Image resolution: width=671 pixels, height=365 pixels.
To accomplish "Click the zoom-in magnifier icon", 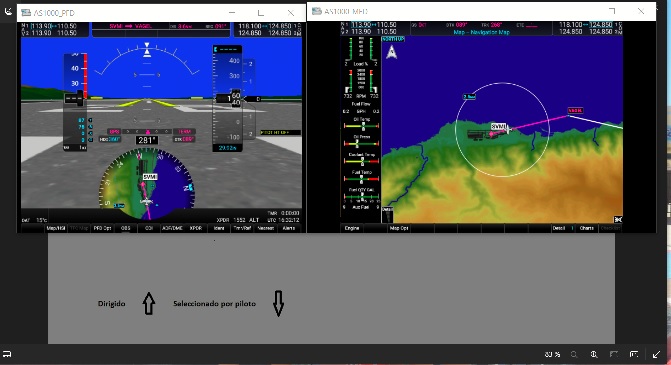I will pos(594,354).
